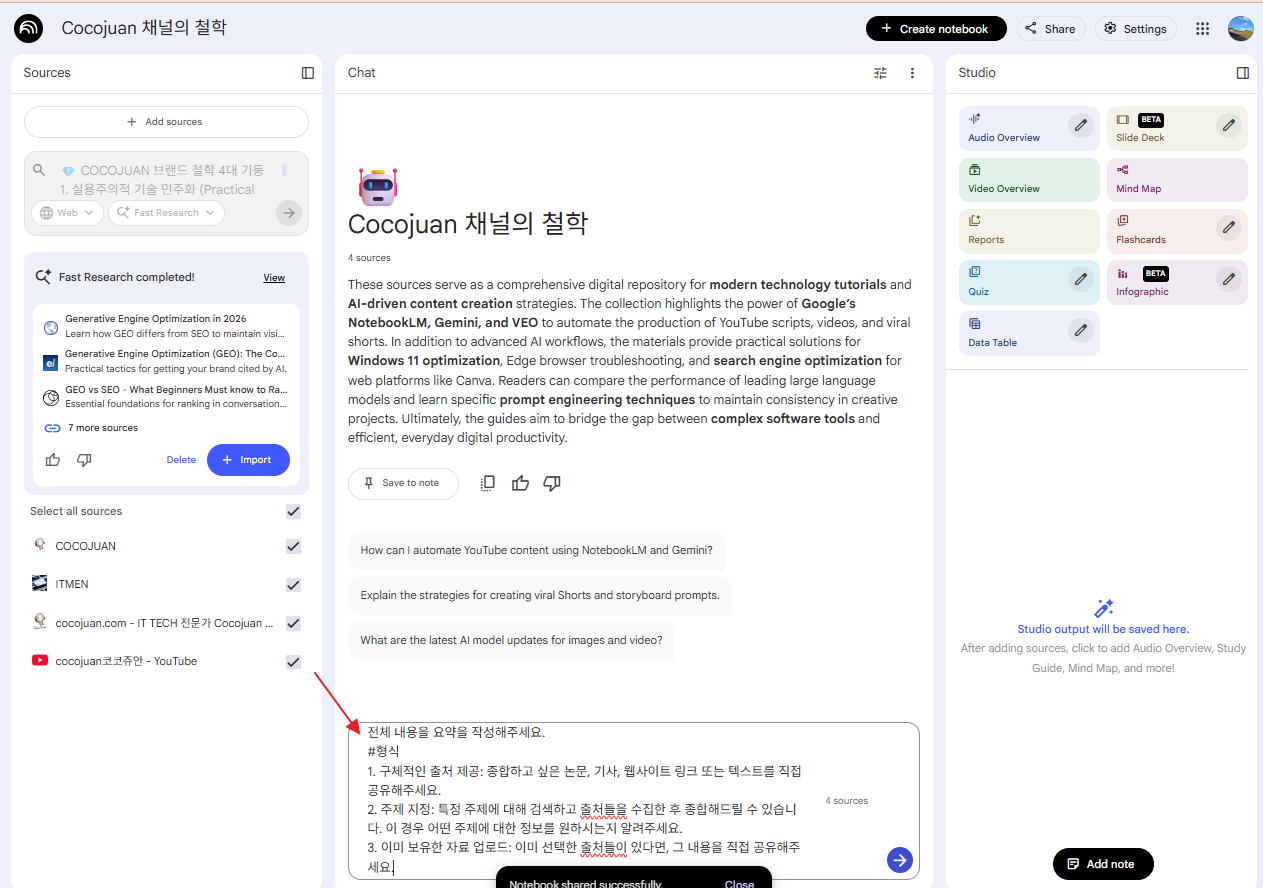Select suggestion about automating YouTube content
1263x888 pixels.
(x=537, y=550)
